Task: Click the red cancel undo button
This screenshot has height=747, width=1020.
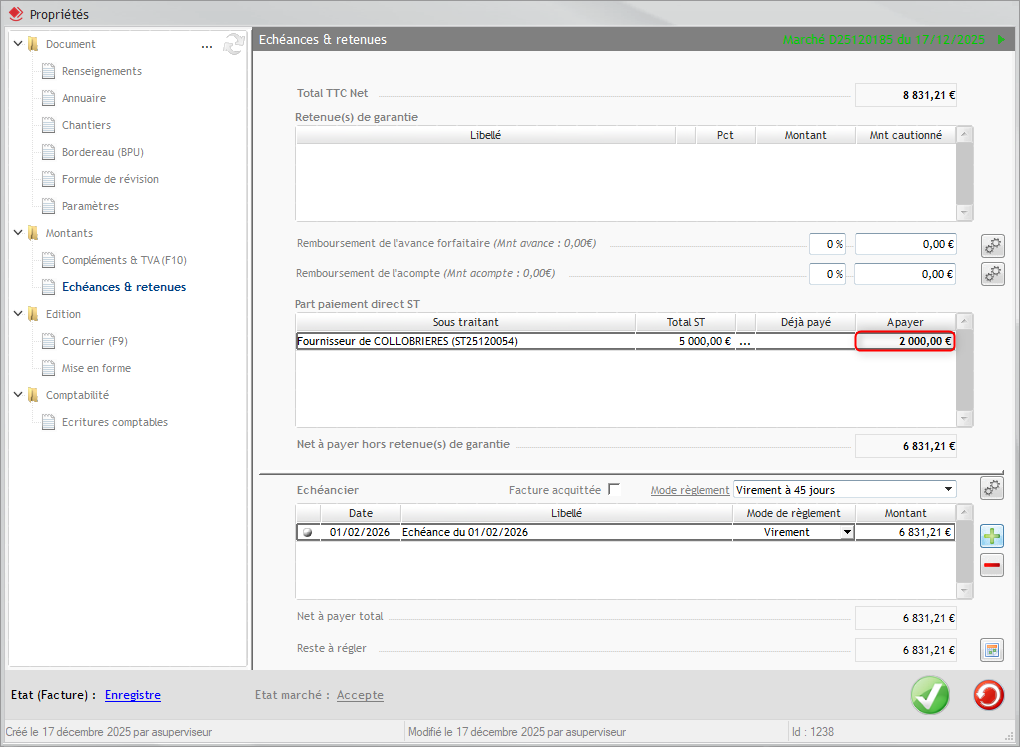Action: tap(988, 696)
